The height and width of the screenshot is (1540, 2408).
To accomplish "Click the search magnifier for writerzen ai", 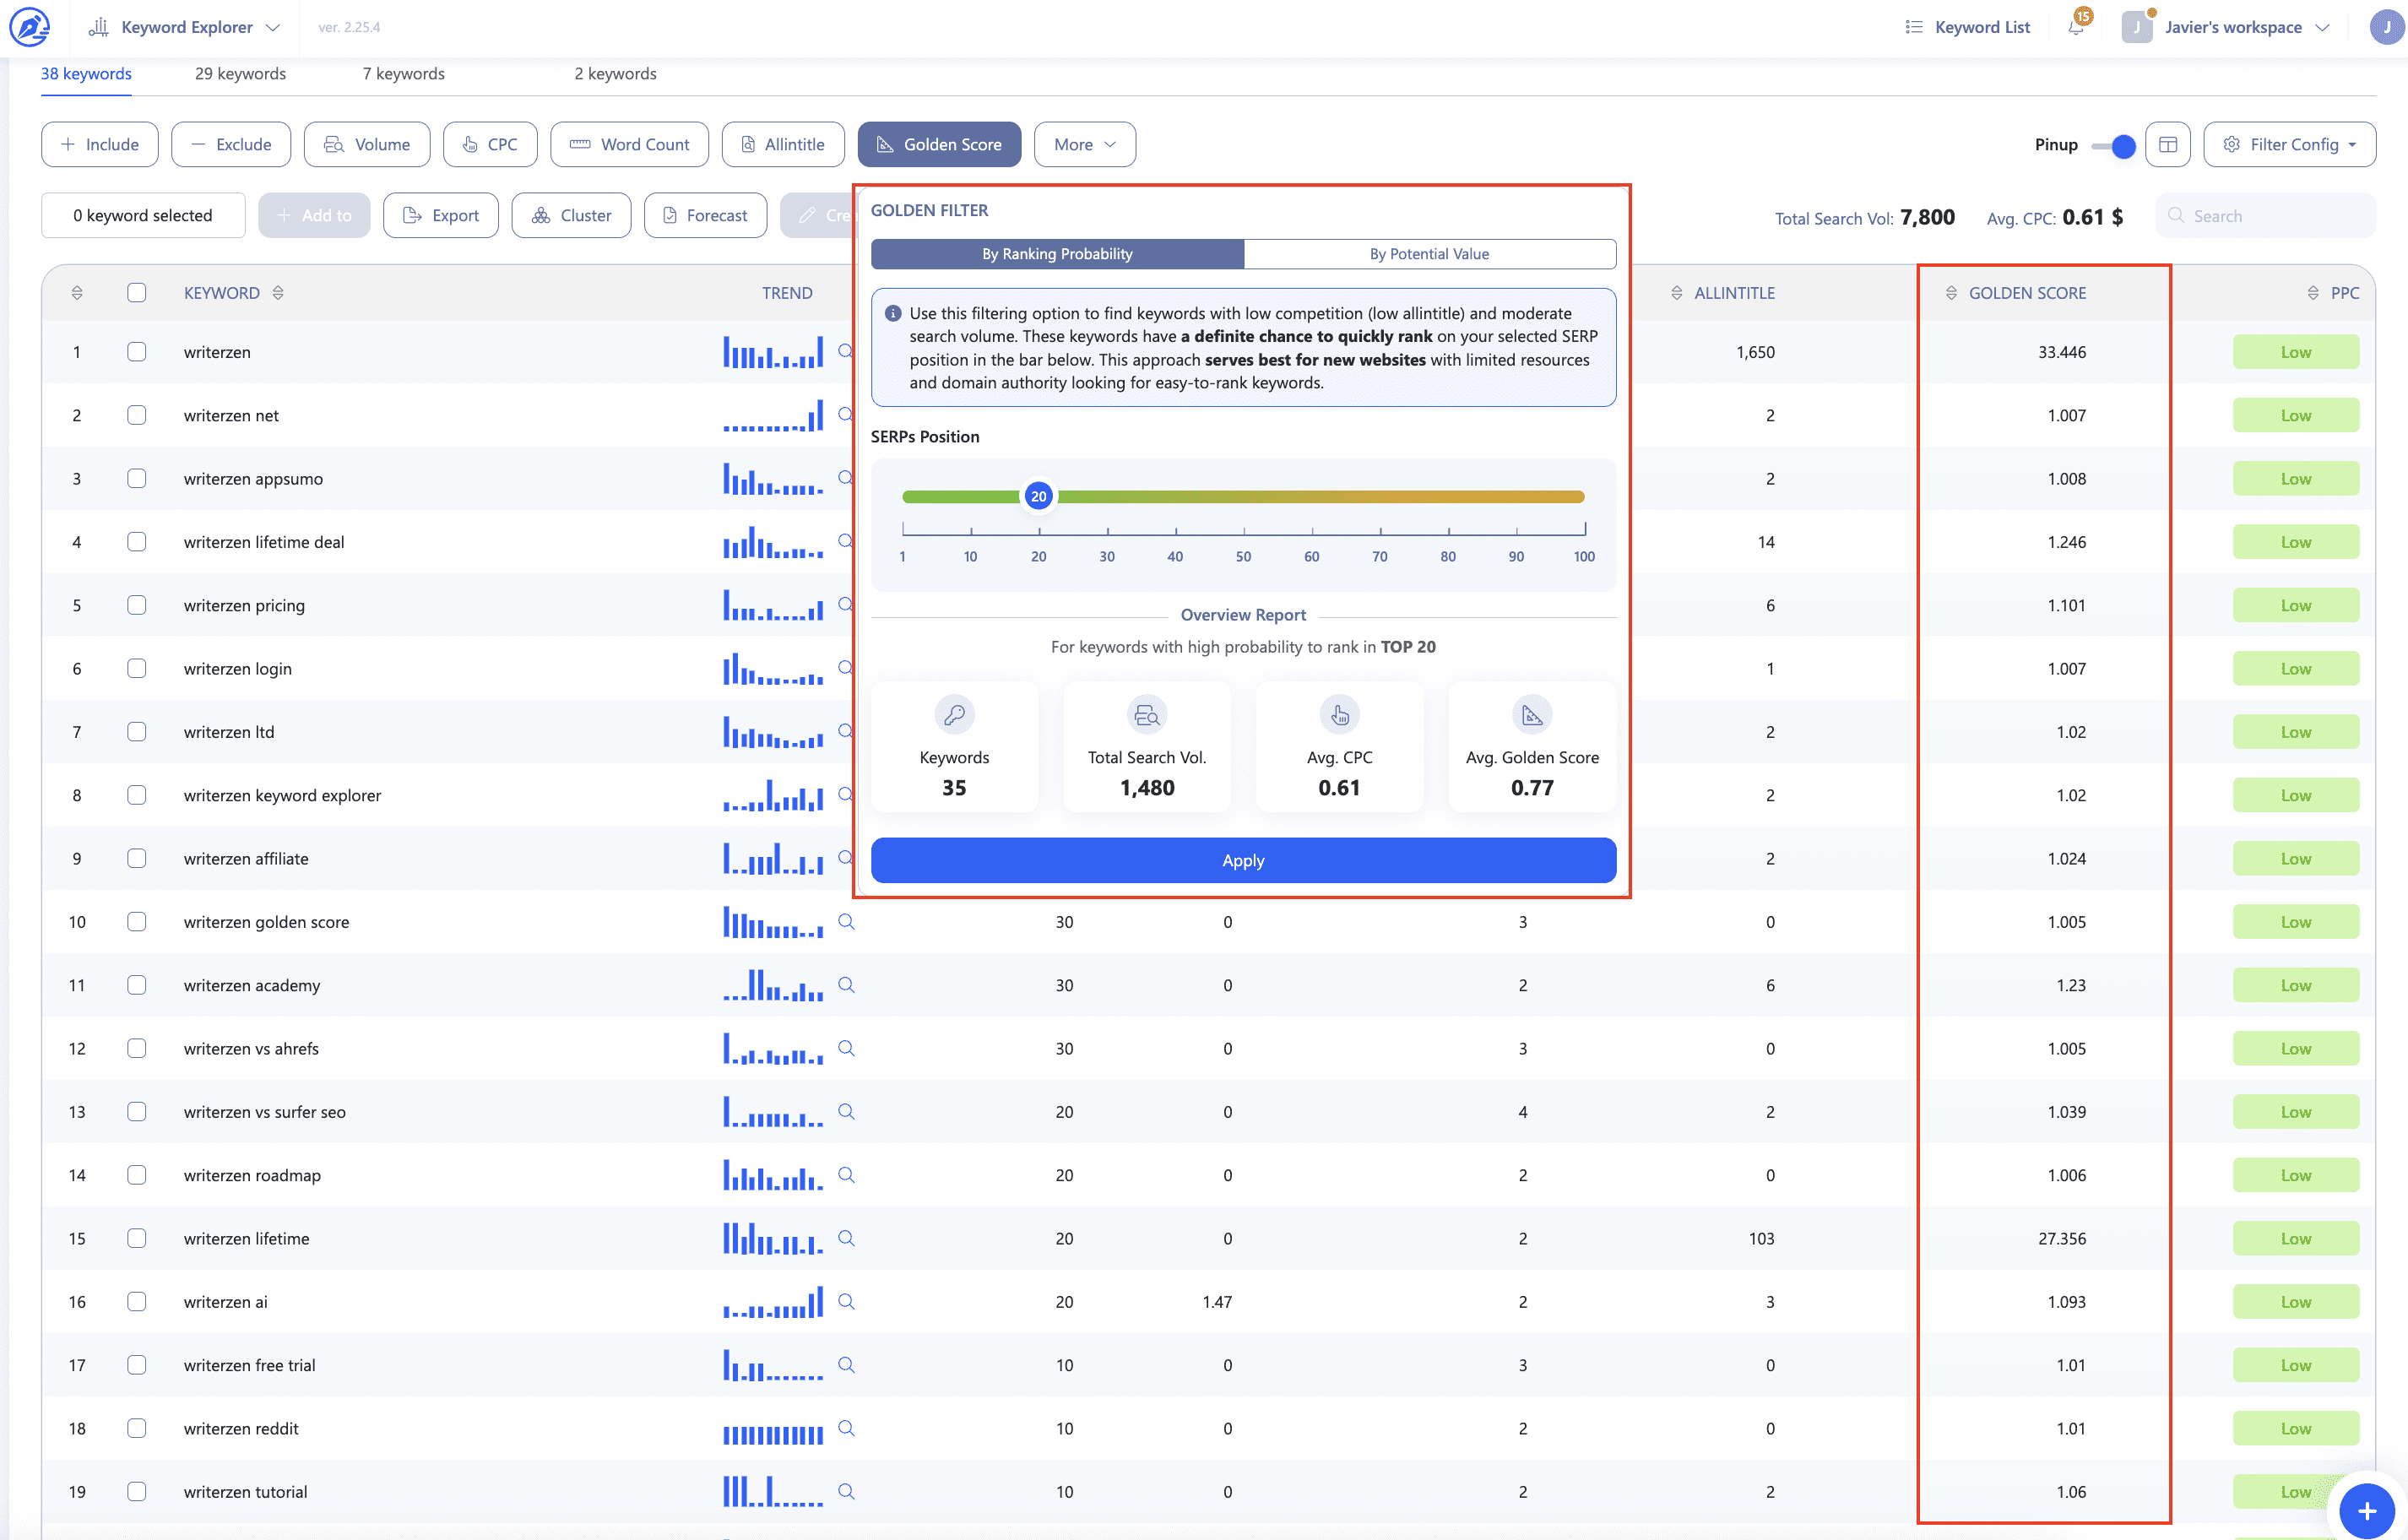I will [846, 1301].
